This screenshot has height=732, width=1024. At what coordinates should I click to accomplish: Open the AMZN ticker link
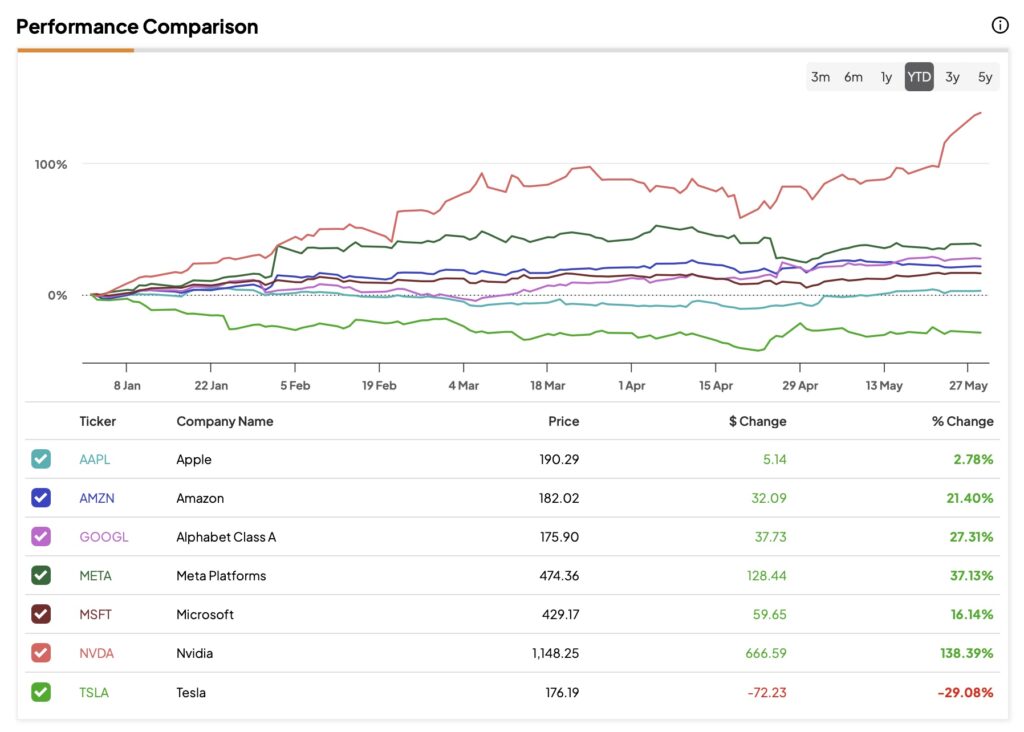(x=97, y=498)
